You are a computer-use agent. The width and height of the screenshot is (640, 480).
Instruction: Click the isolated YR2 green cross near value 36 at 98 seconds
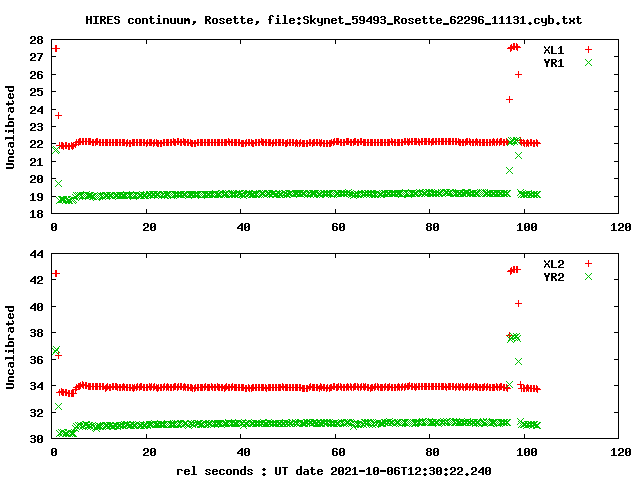[x=518, y=362]
